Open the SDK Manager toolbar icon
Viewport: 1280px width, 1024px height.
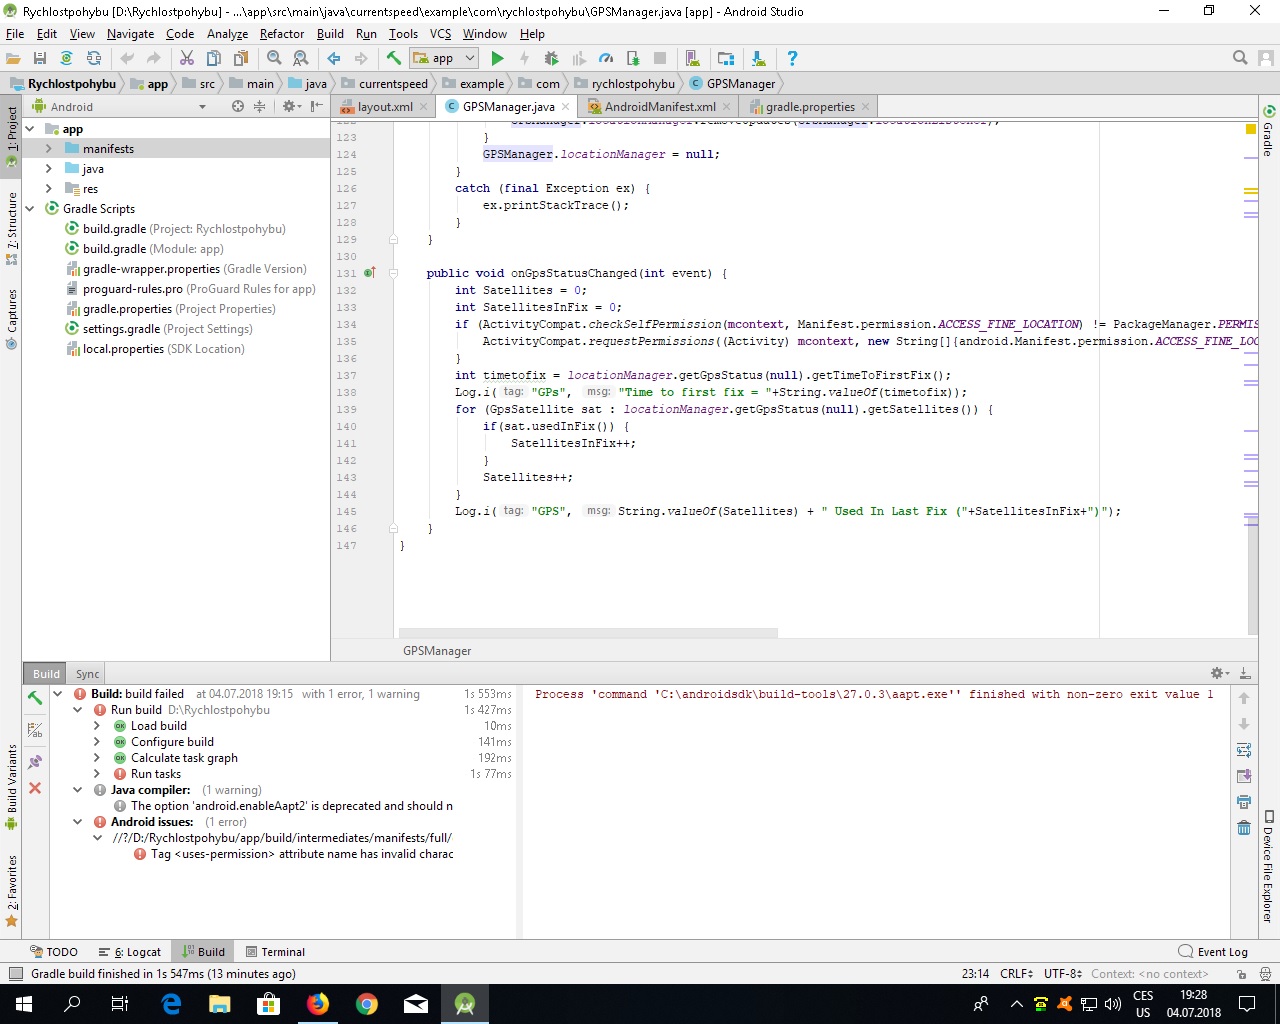758,58
